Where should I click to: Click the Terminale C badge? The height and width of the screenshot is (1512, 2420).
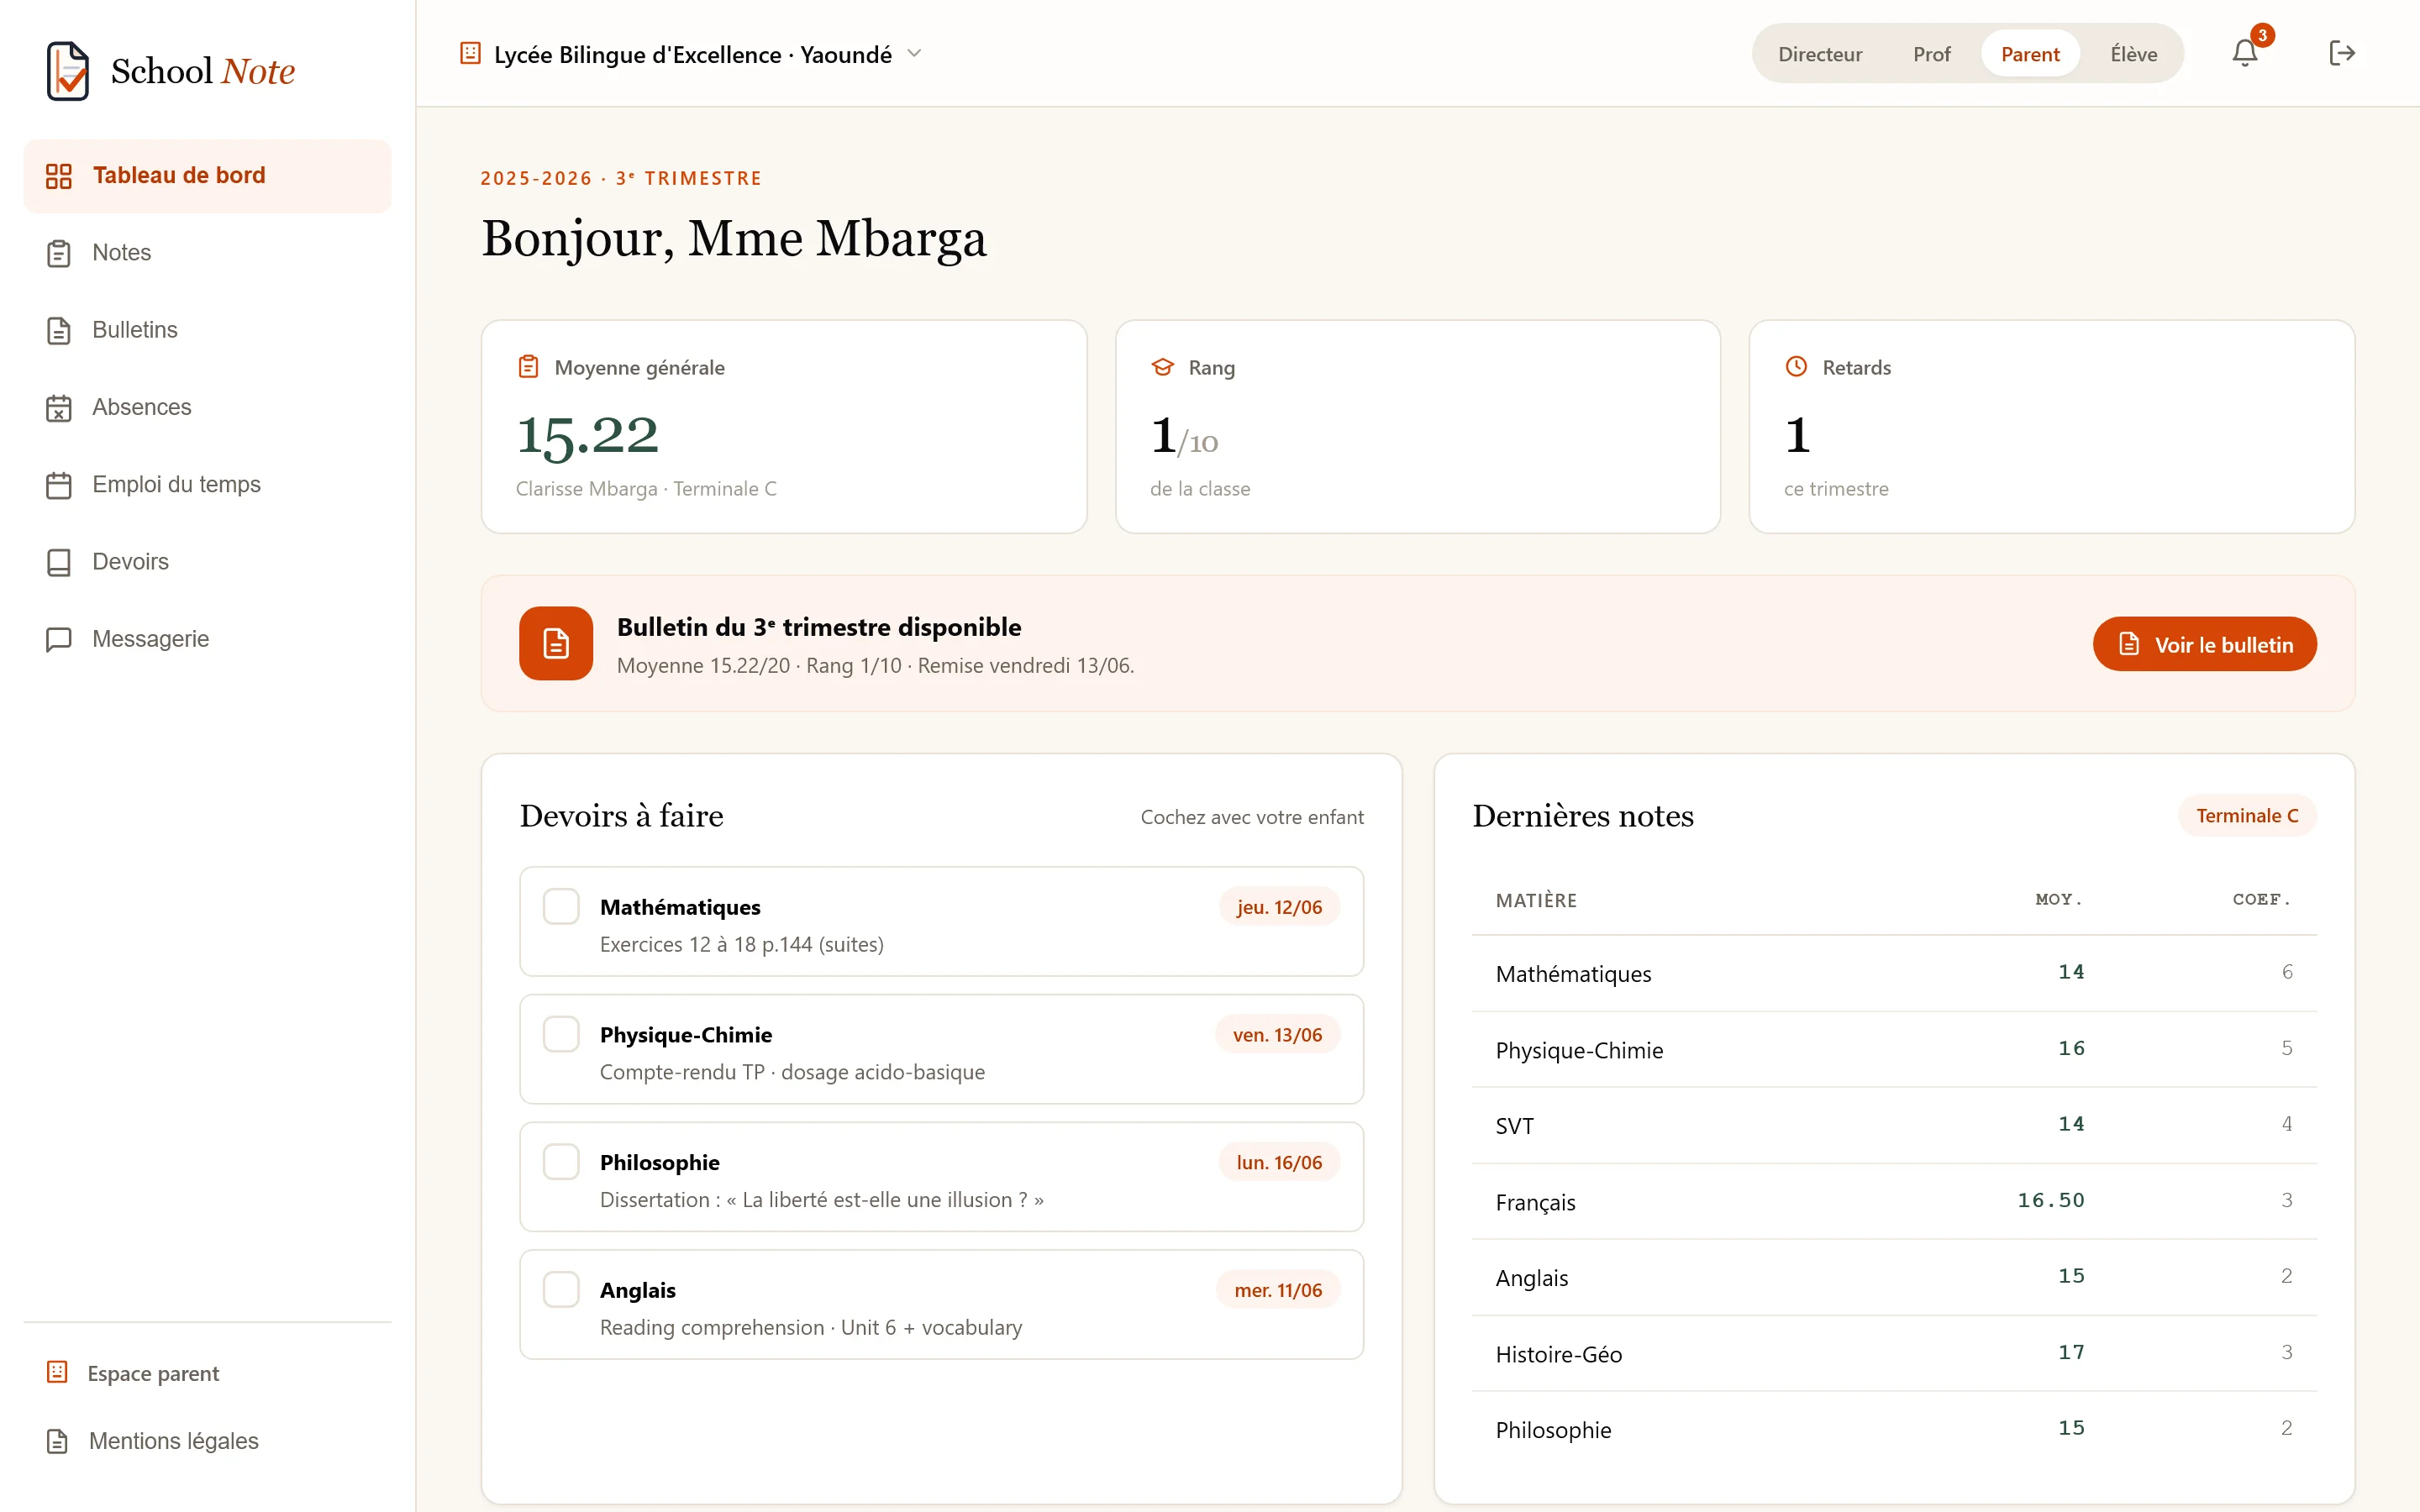pyautogui.click(x=2247, y=816)
